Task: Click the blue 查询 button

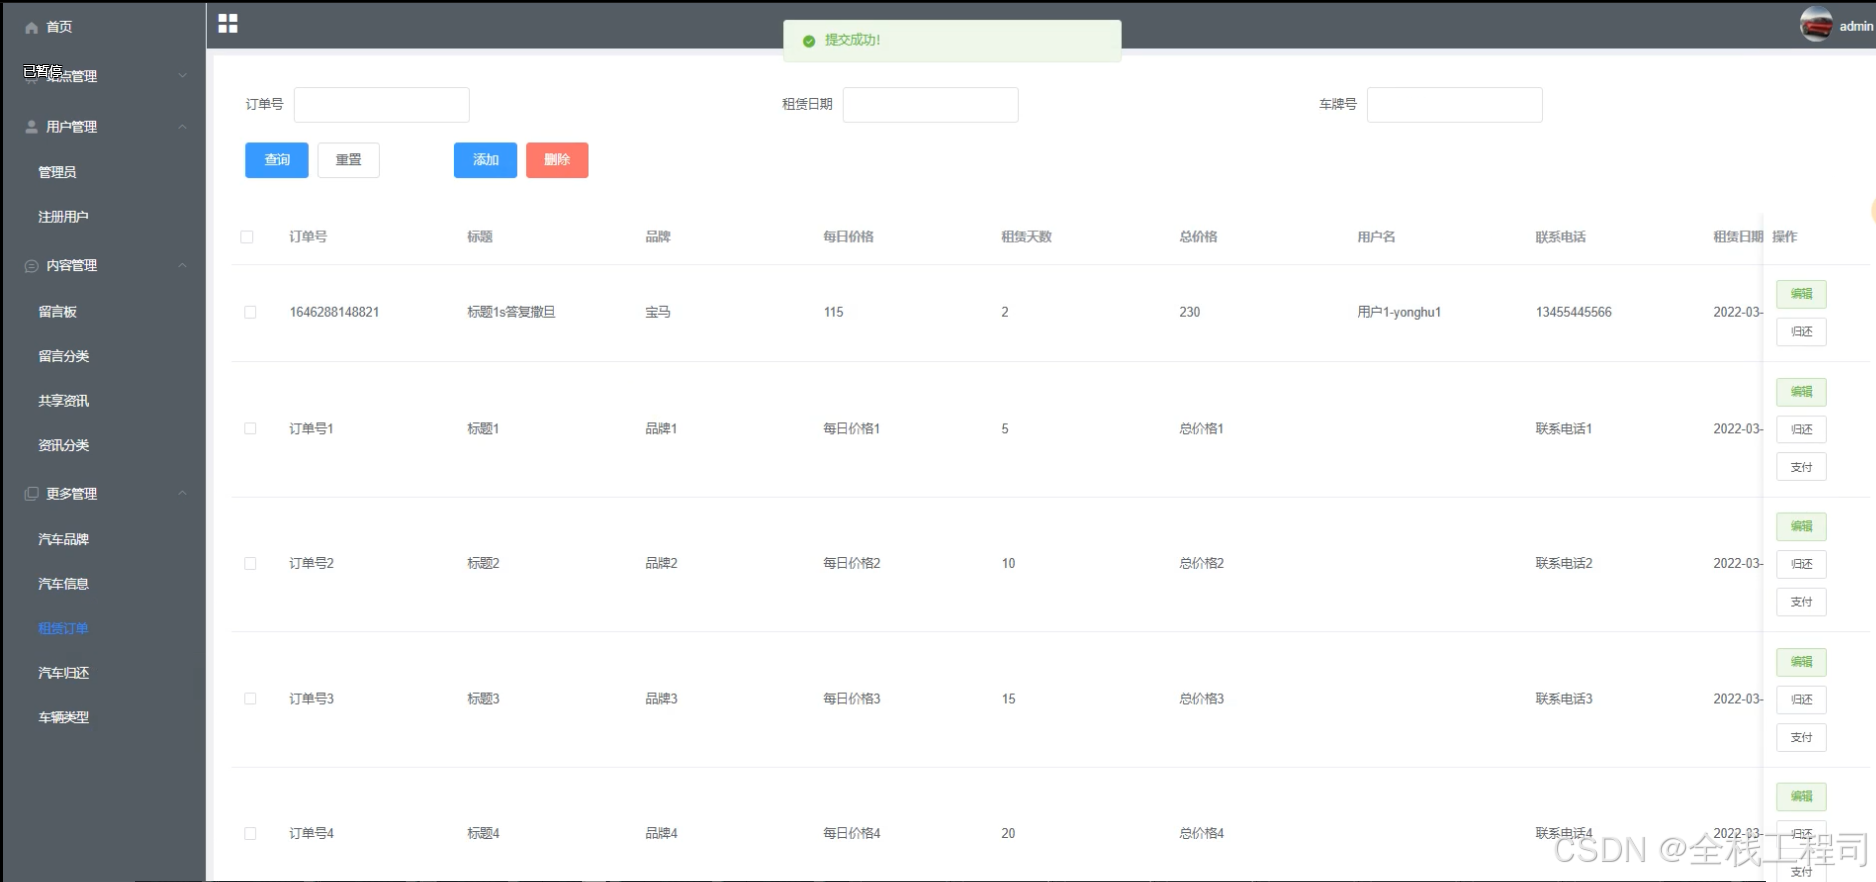Action: coord(277,160)
